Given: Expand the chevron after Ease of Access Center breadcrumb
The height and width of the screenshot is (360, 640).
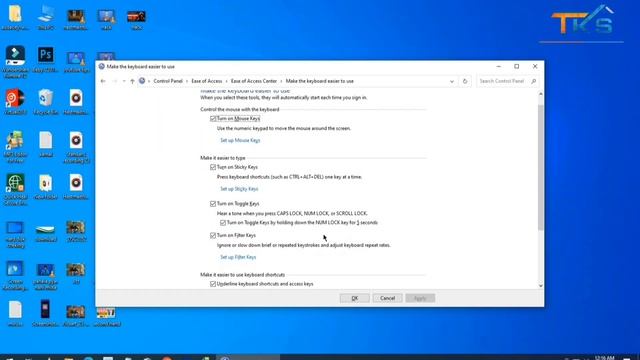Looking at the screenshot, I should coord(281,81).
